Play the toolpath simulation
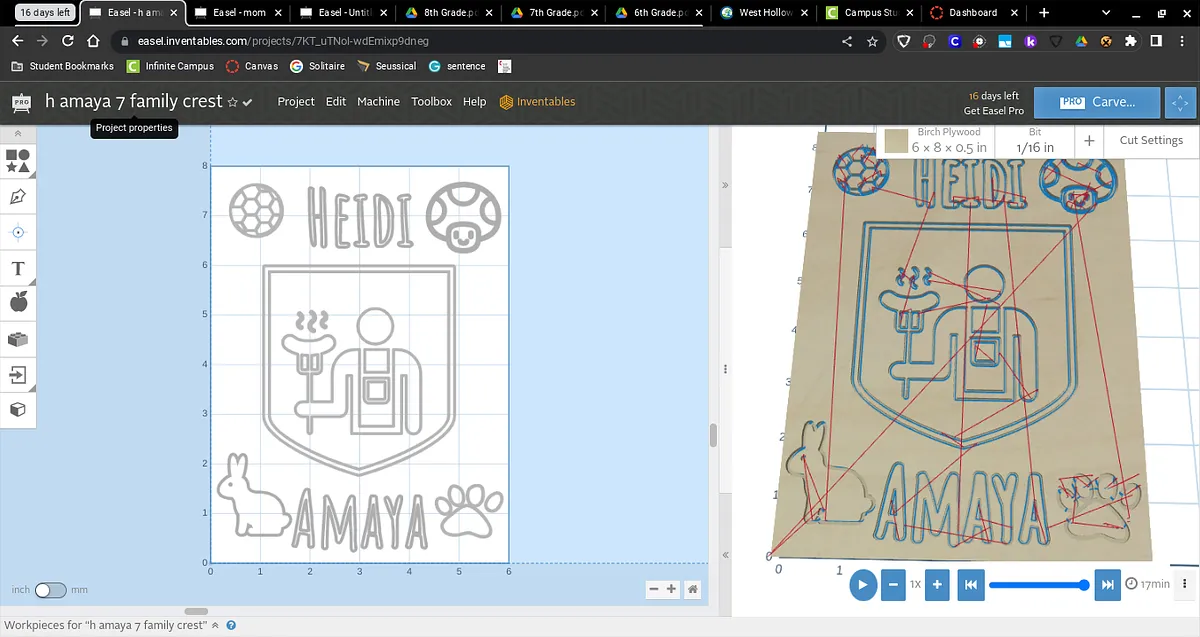1200x637 pixels. pos(862,584)
